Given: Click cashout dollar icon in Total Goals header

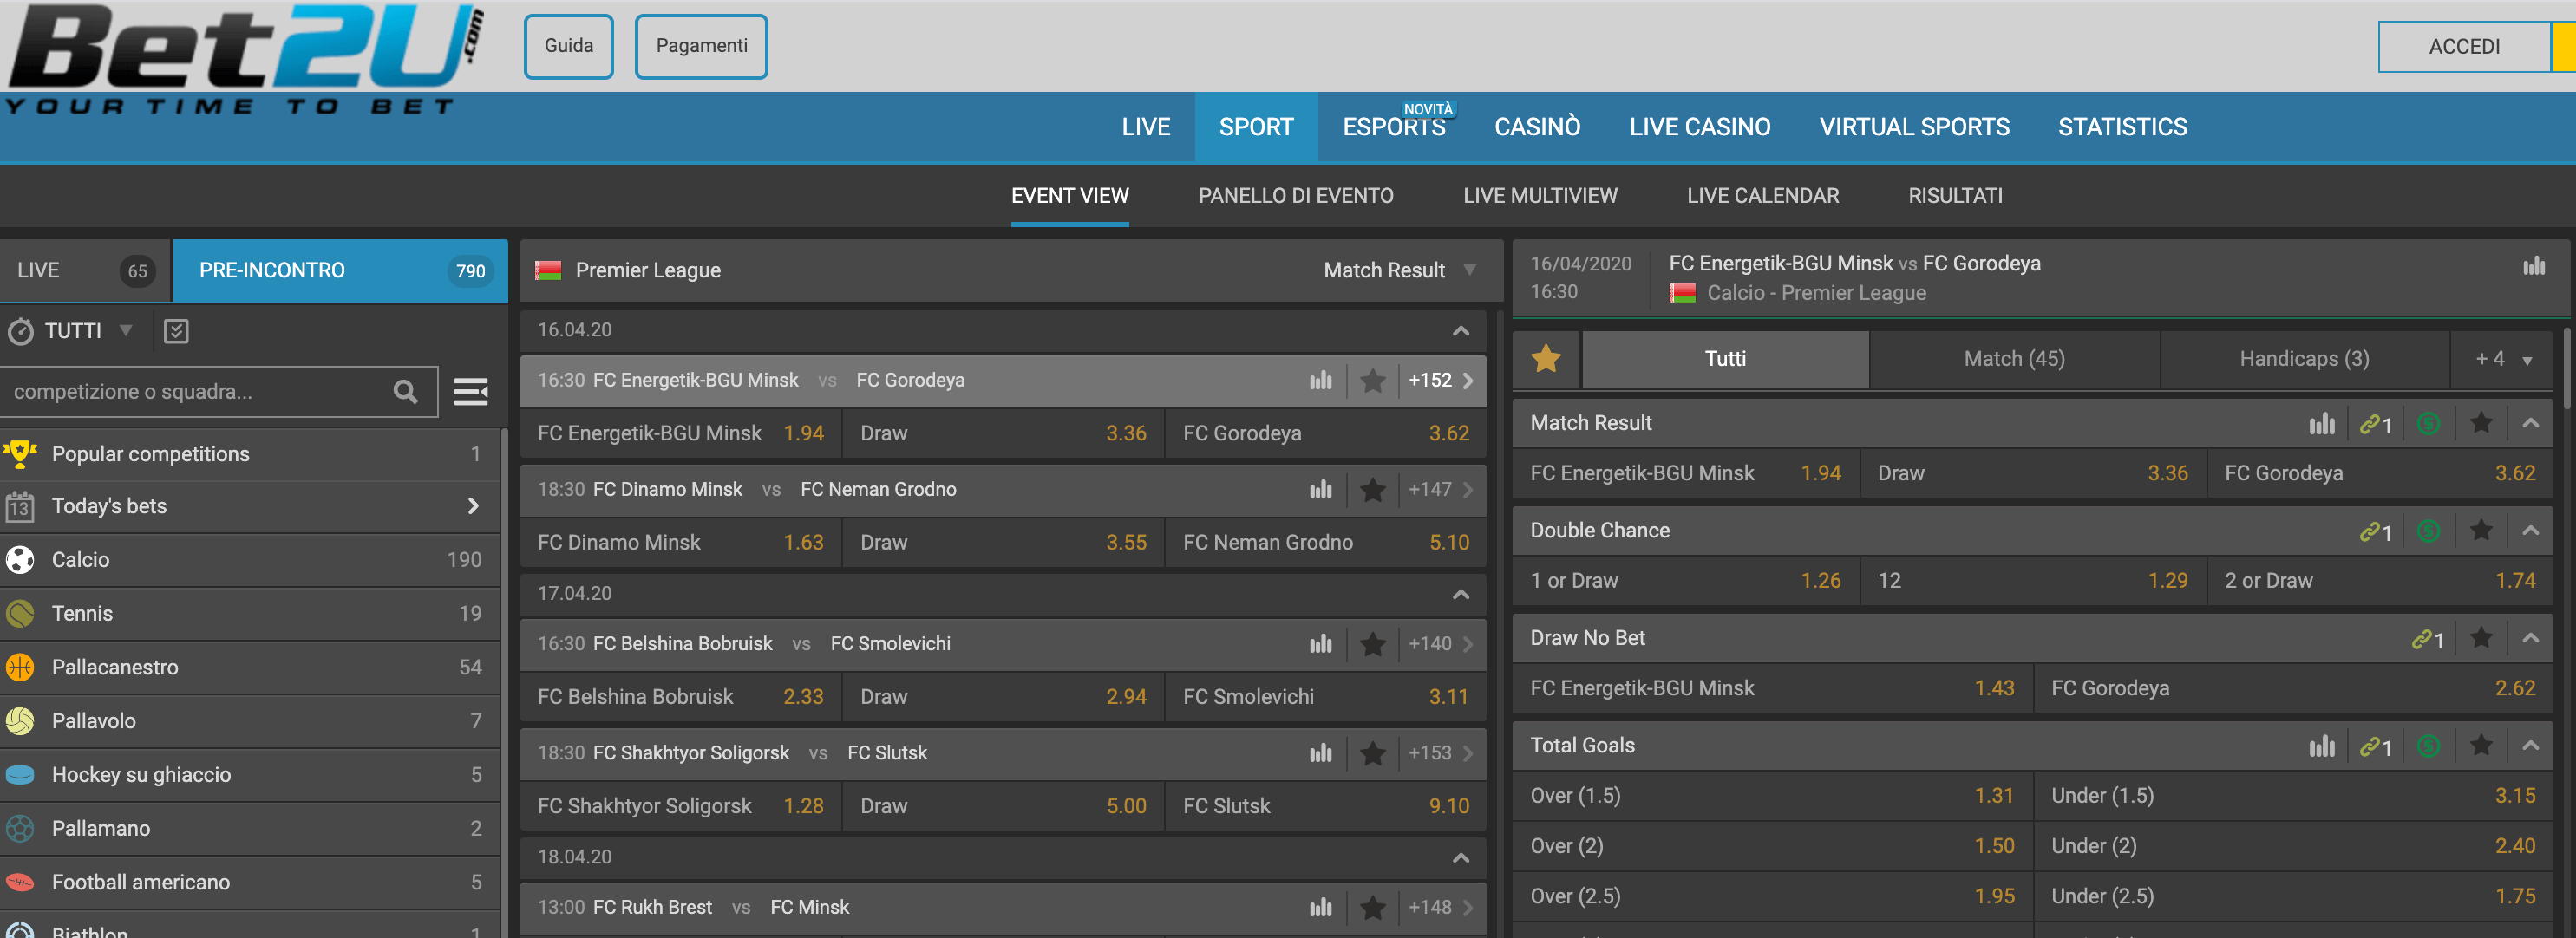Looking at the screenshot, I should tap(2428, 746).
